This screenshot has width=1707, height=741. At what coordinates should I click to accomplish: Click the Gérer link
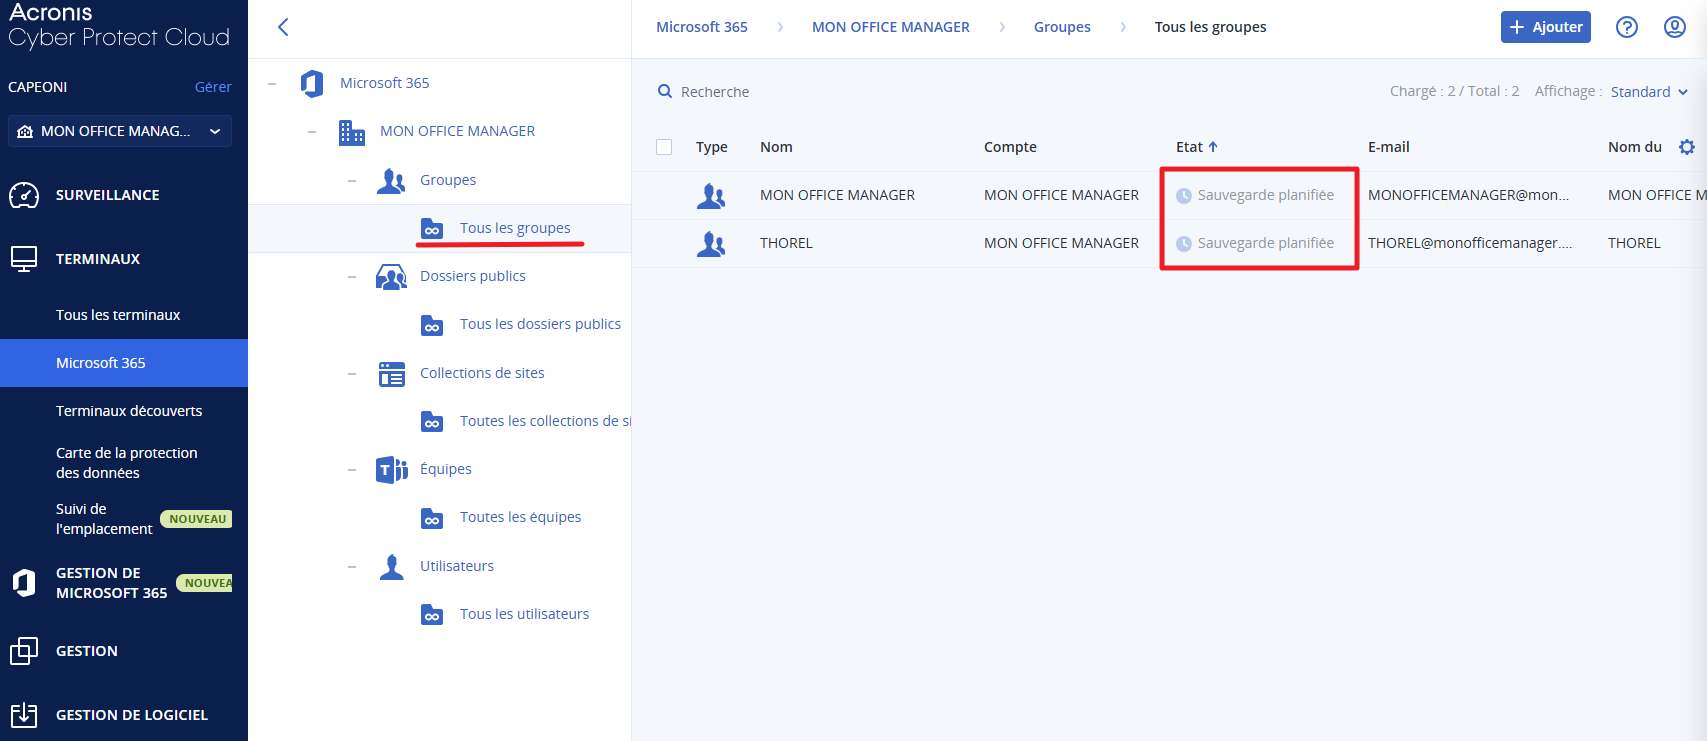pos(213,87)
